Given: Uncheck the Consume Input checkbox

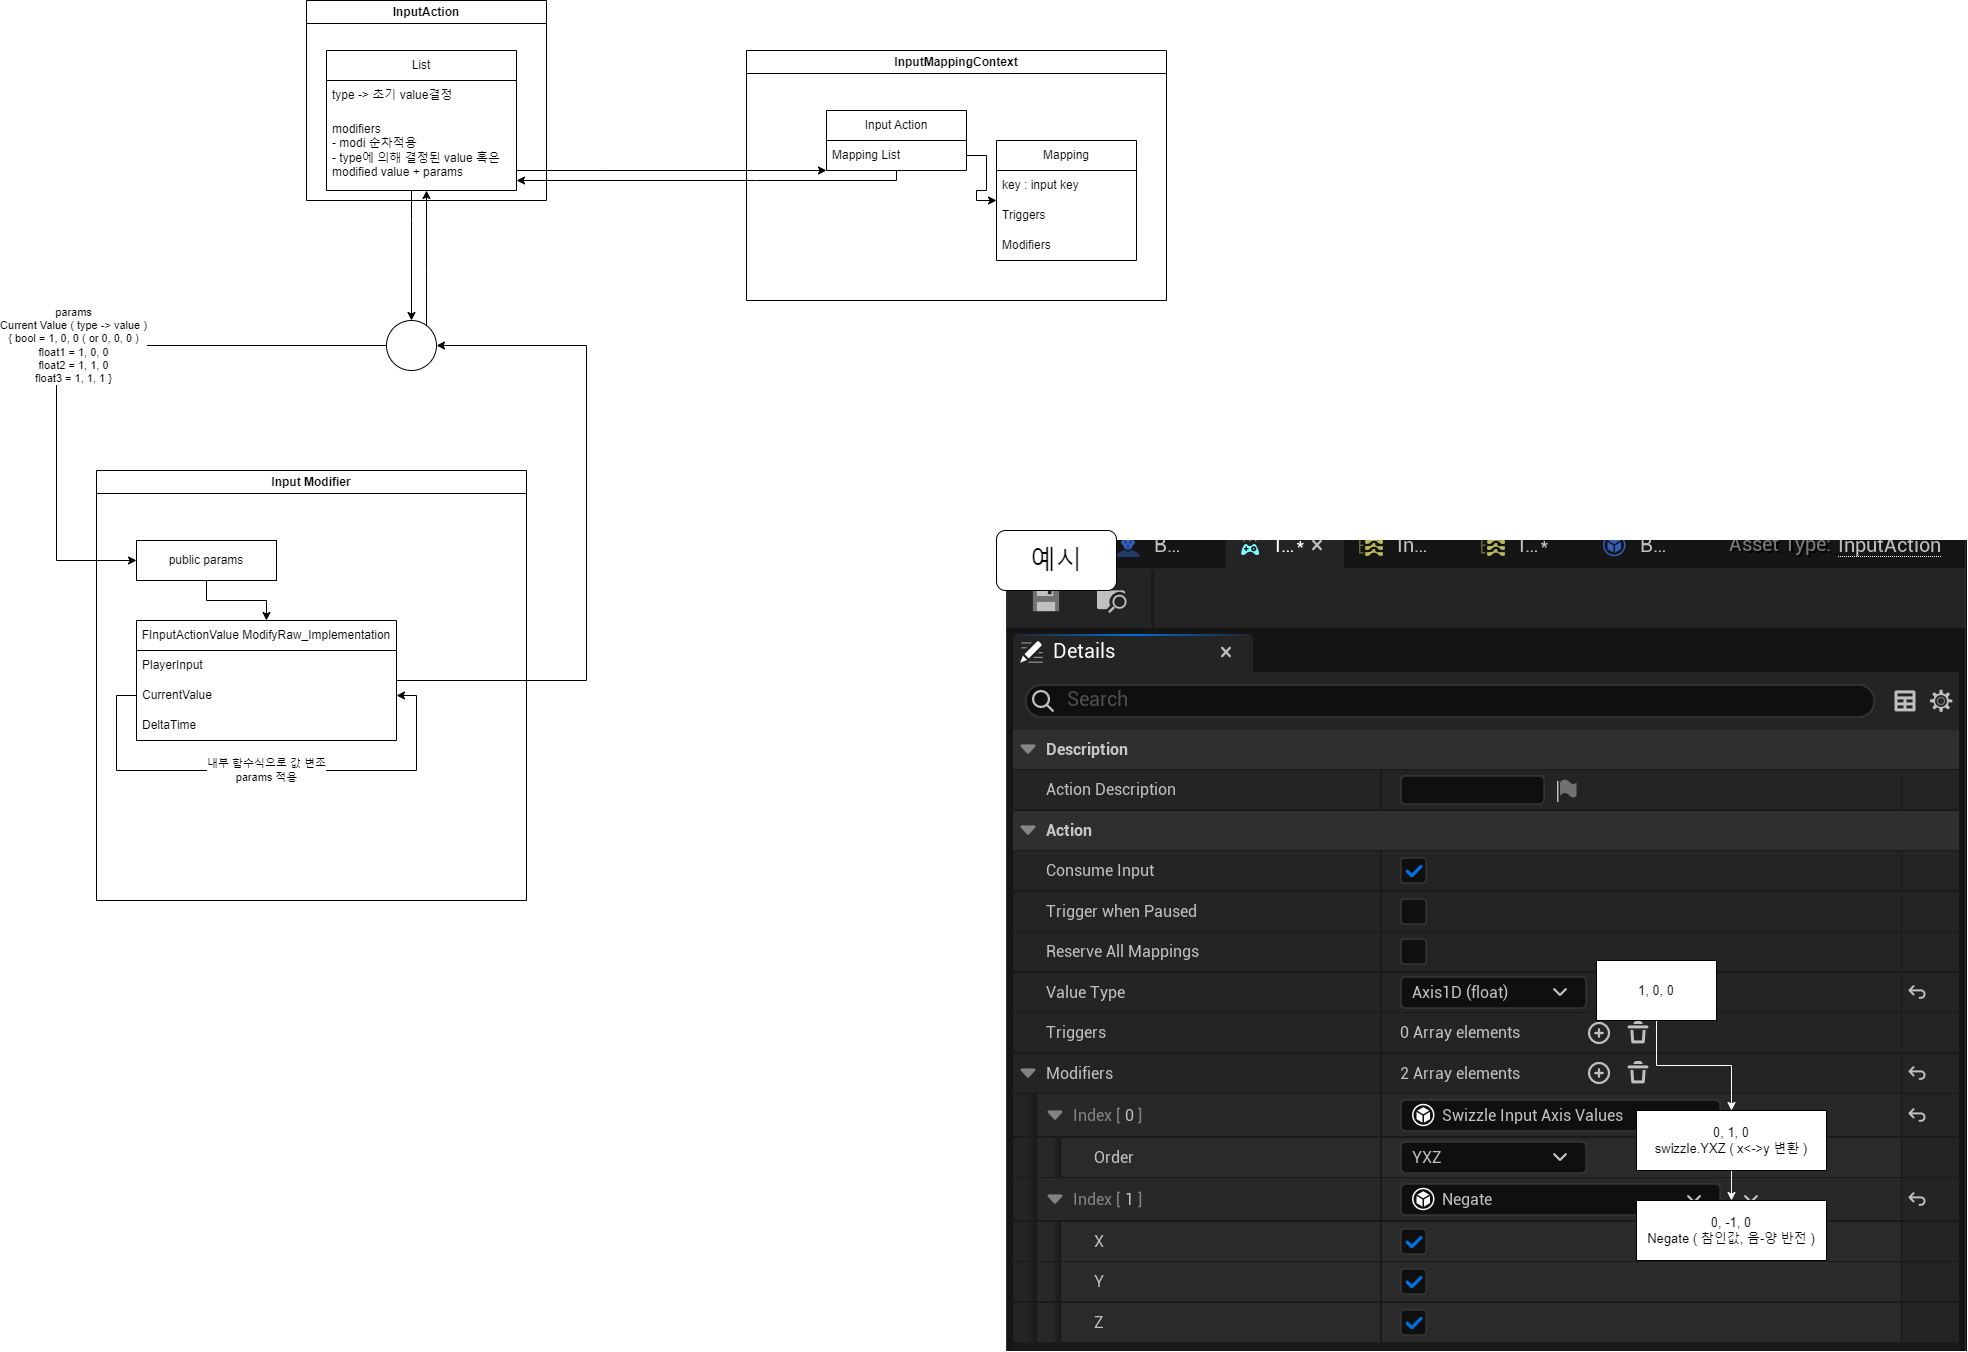Looking at the screenshot, I should pyautogui.click(x=1413, y=871).
